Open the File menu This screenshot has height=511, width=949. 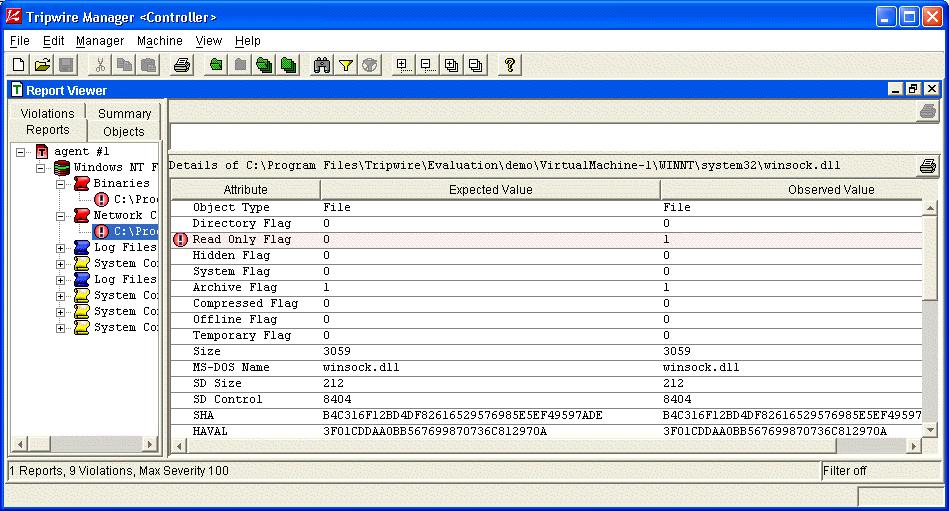[20, 41]
